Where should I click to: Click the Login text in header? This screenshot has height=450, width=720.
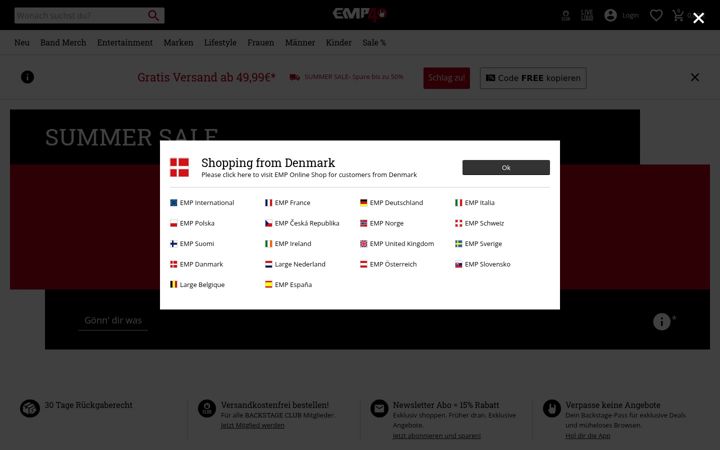click(630, 16)
